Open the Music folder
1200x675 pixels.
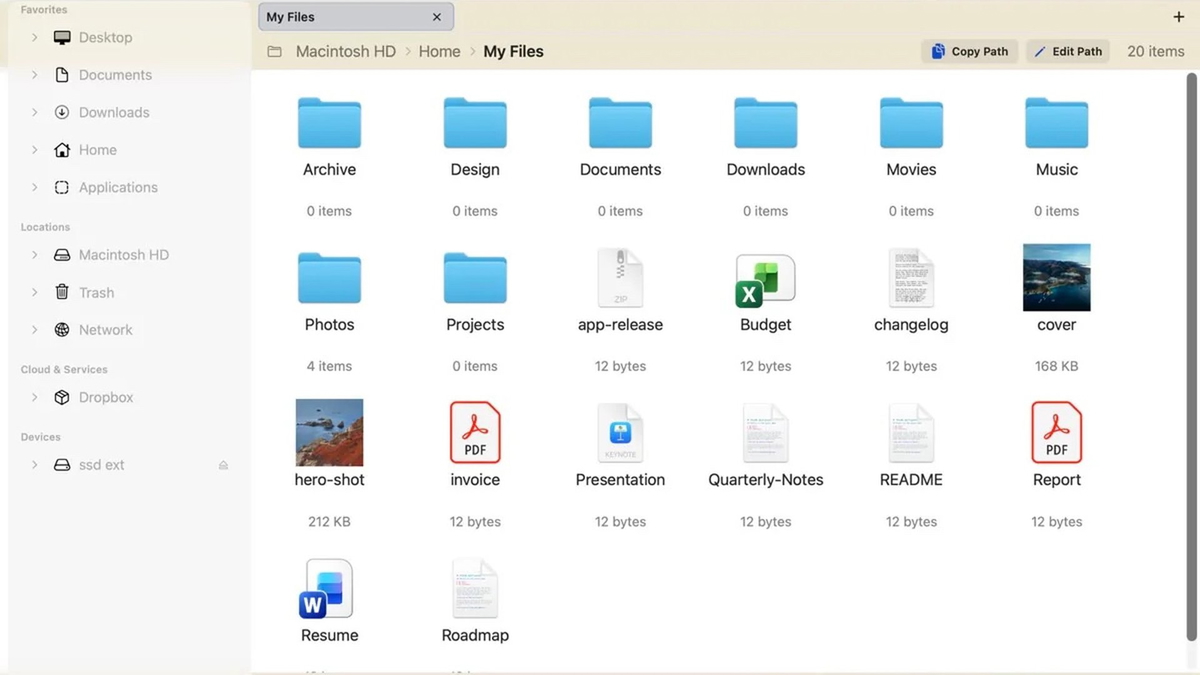click(1057, 123)
